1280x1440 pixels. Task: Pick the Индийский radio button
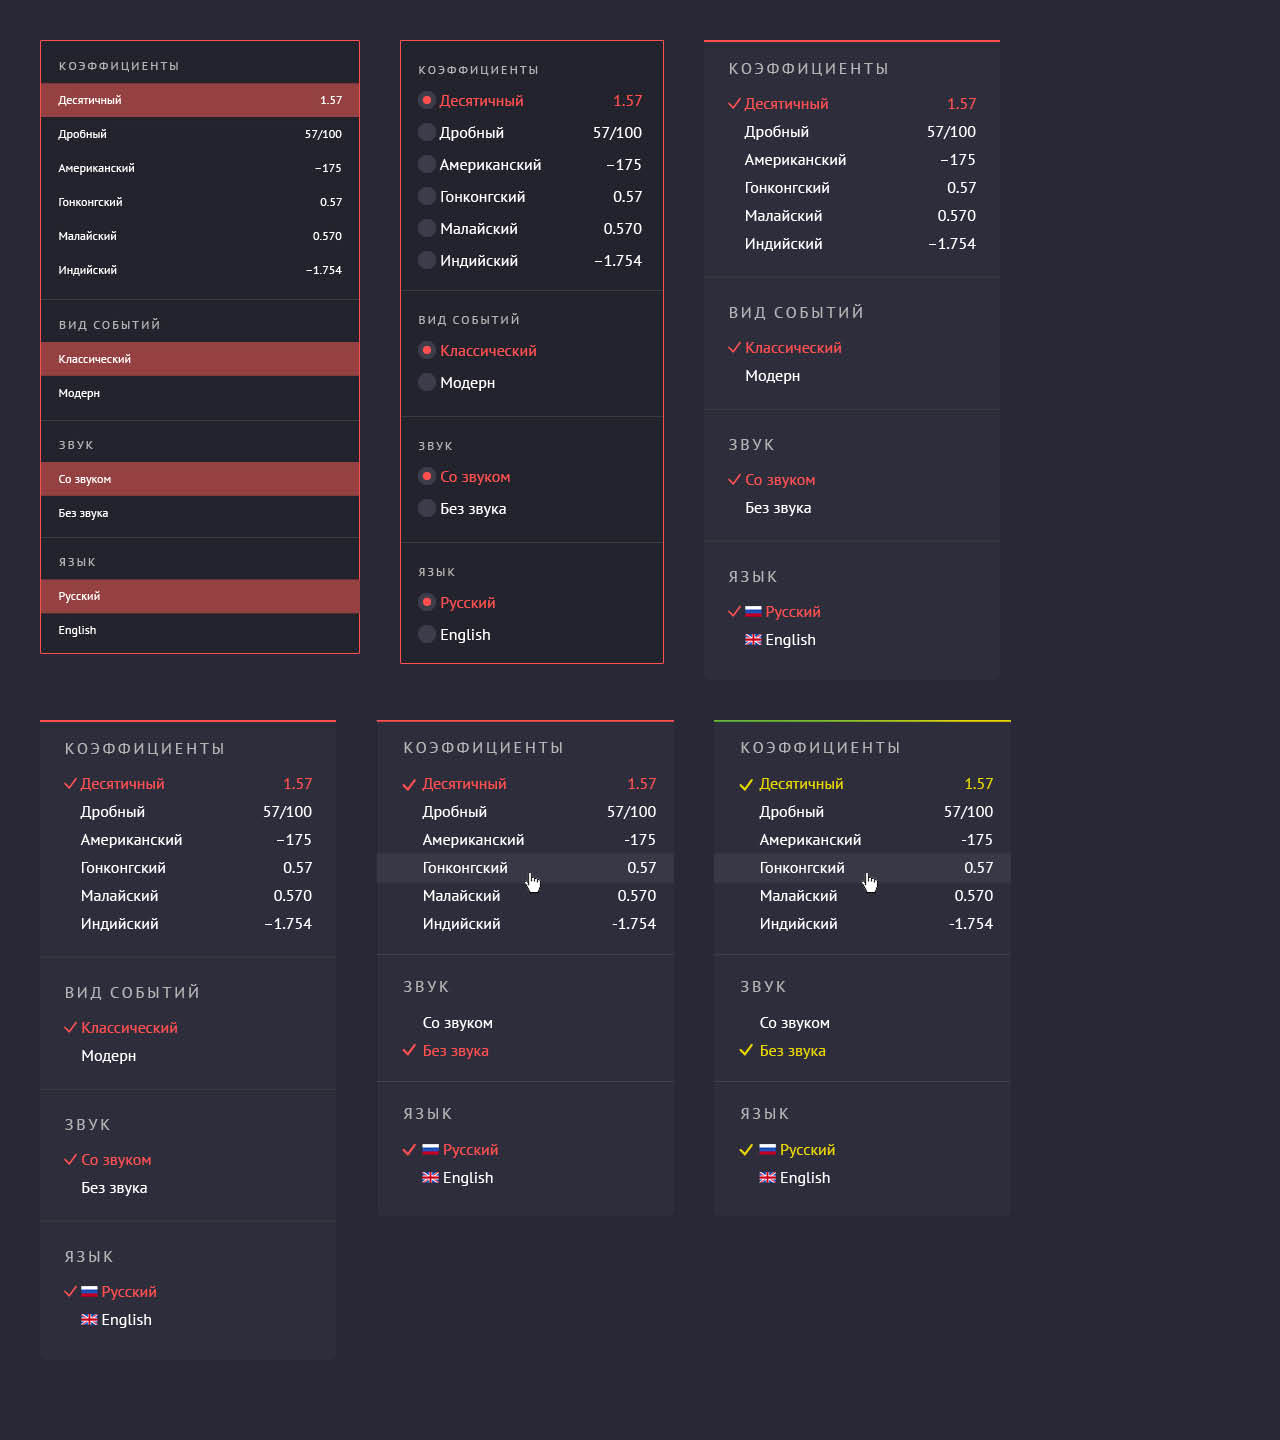click(x=427, y=261)
